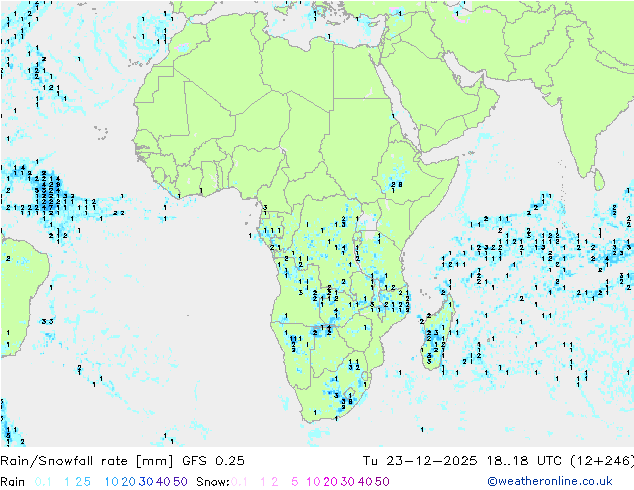This screenshot has height=490, width=634.
Task: Click the "GFS 0.25" model label
Action: coord(213,461)
